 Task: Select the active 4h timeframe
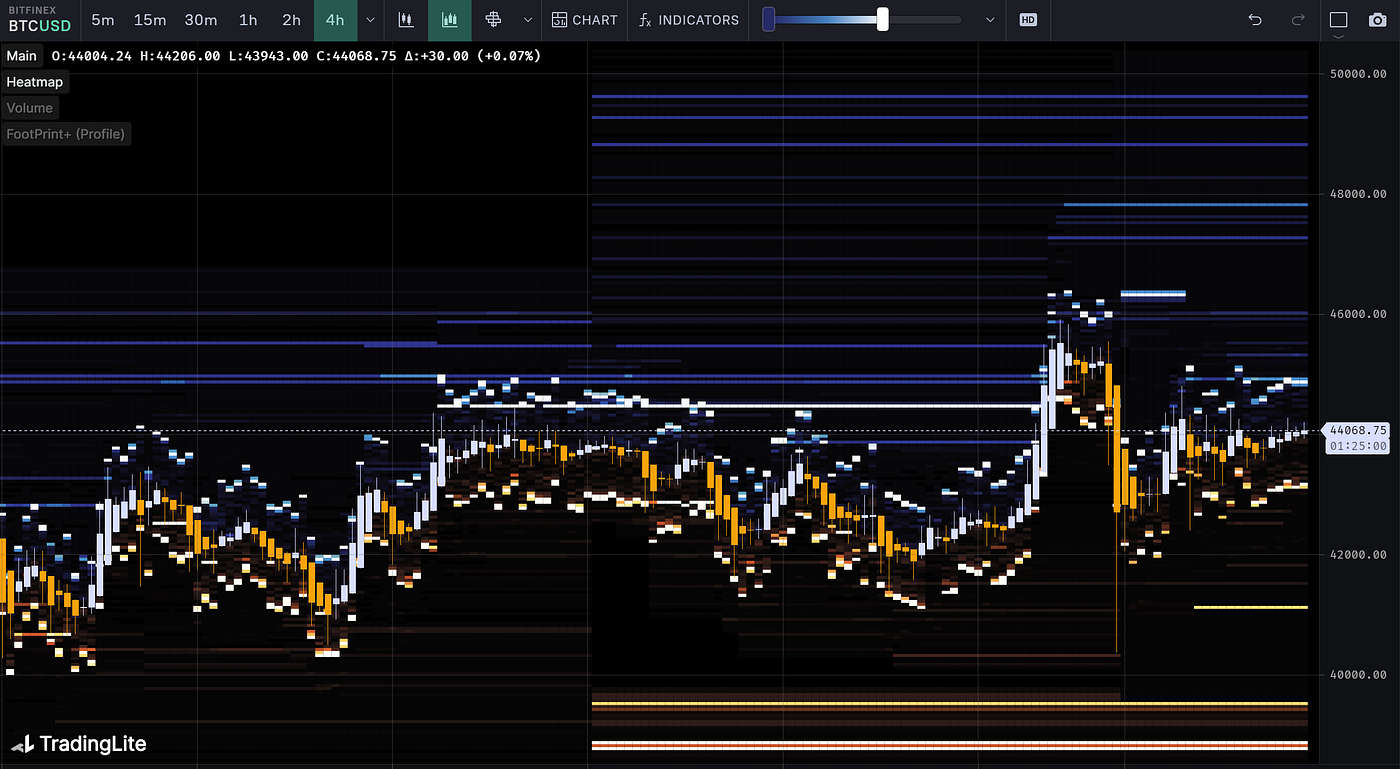[x=335, y=20]
